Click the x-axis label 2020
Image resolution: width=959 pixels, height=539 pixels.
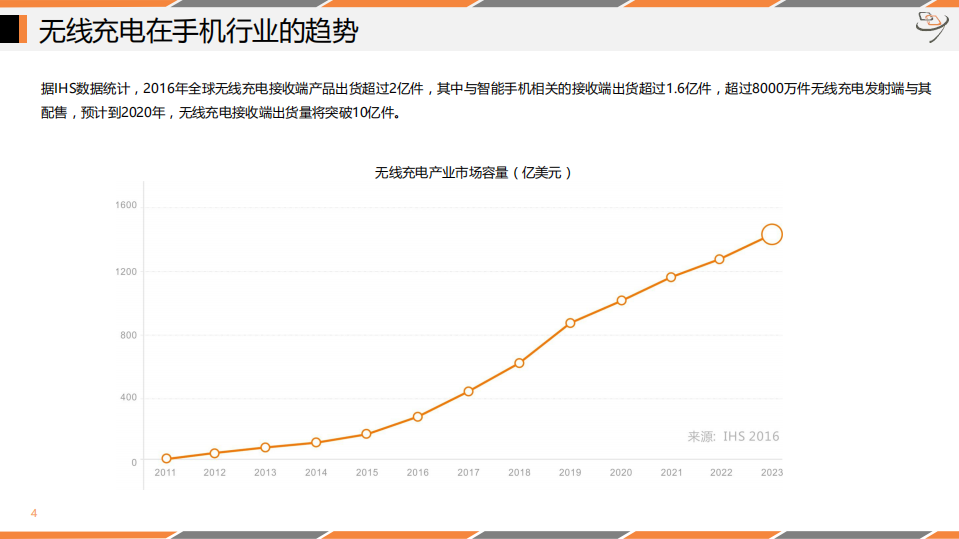tap(621, 472)
